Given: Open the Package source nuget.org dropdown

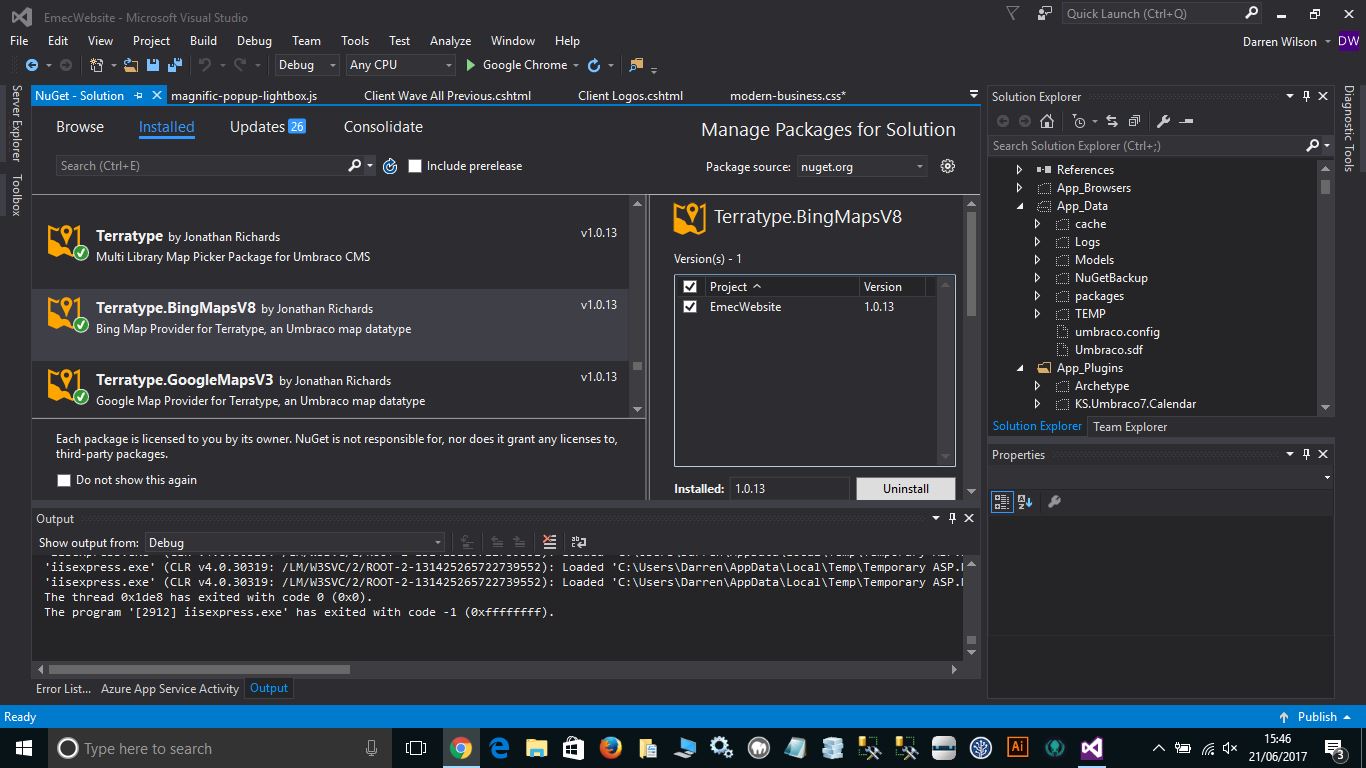Looking at the screenshot, I should pos(861,167).
